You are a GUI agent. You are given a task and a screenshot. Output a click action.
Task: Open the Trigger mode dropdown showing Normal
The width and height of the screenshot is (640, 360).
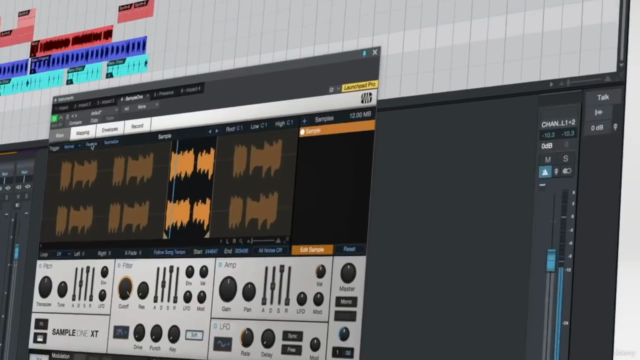click(x=72, y=147)
